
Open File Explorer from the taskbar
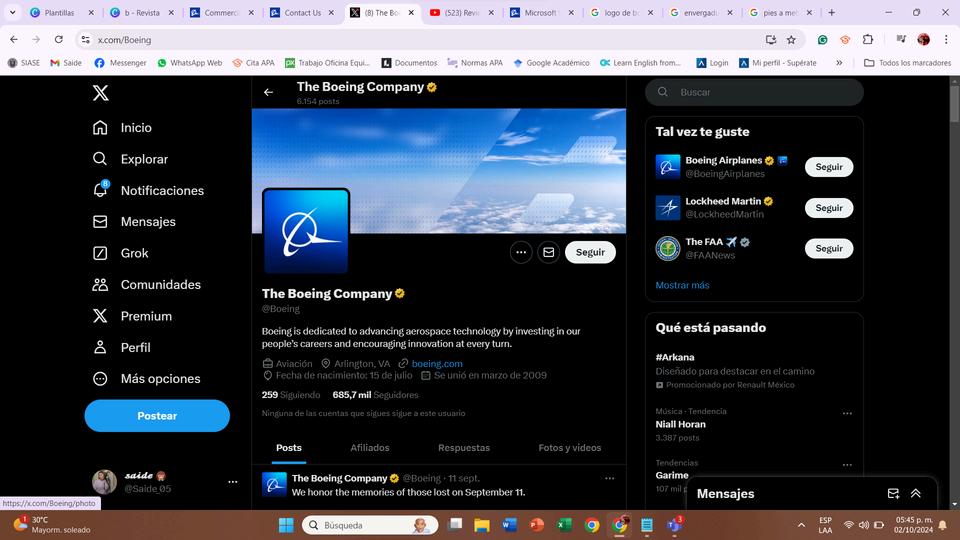click(x=482, y=525)
